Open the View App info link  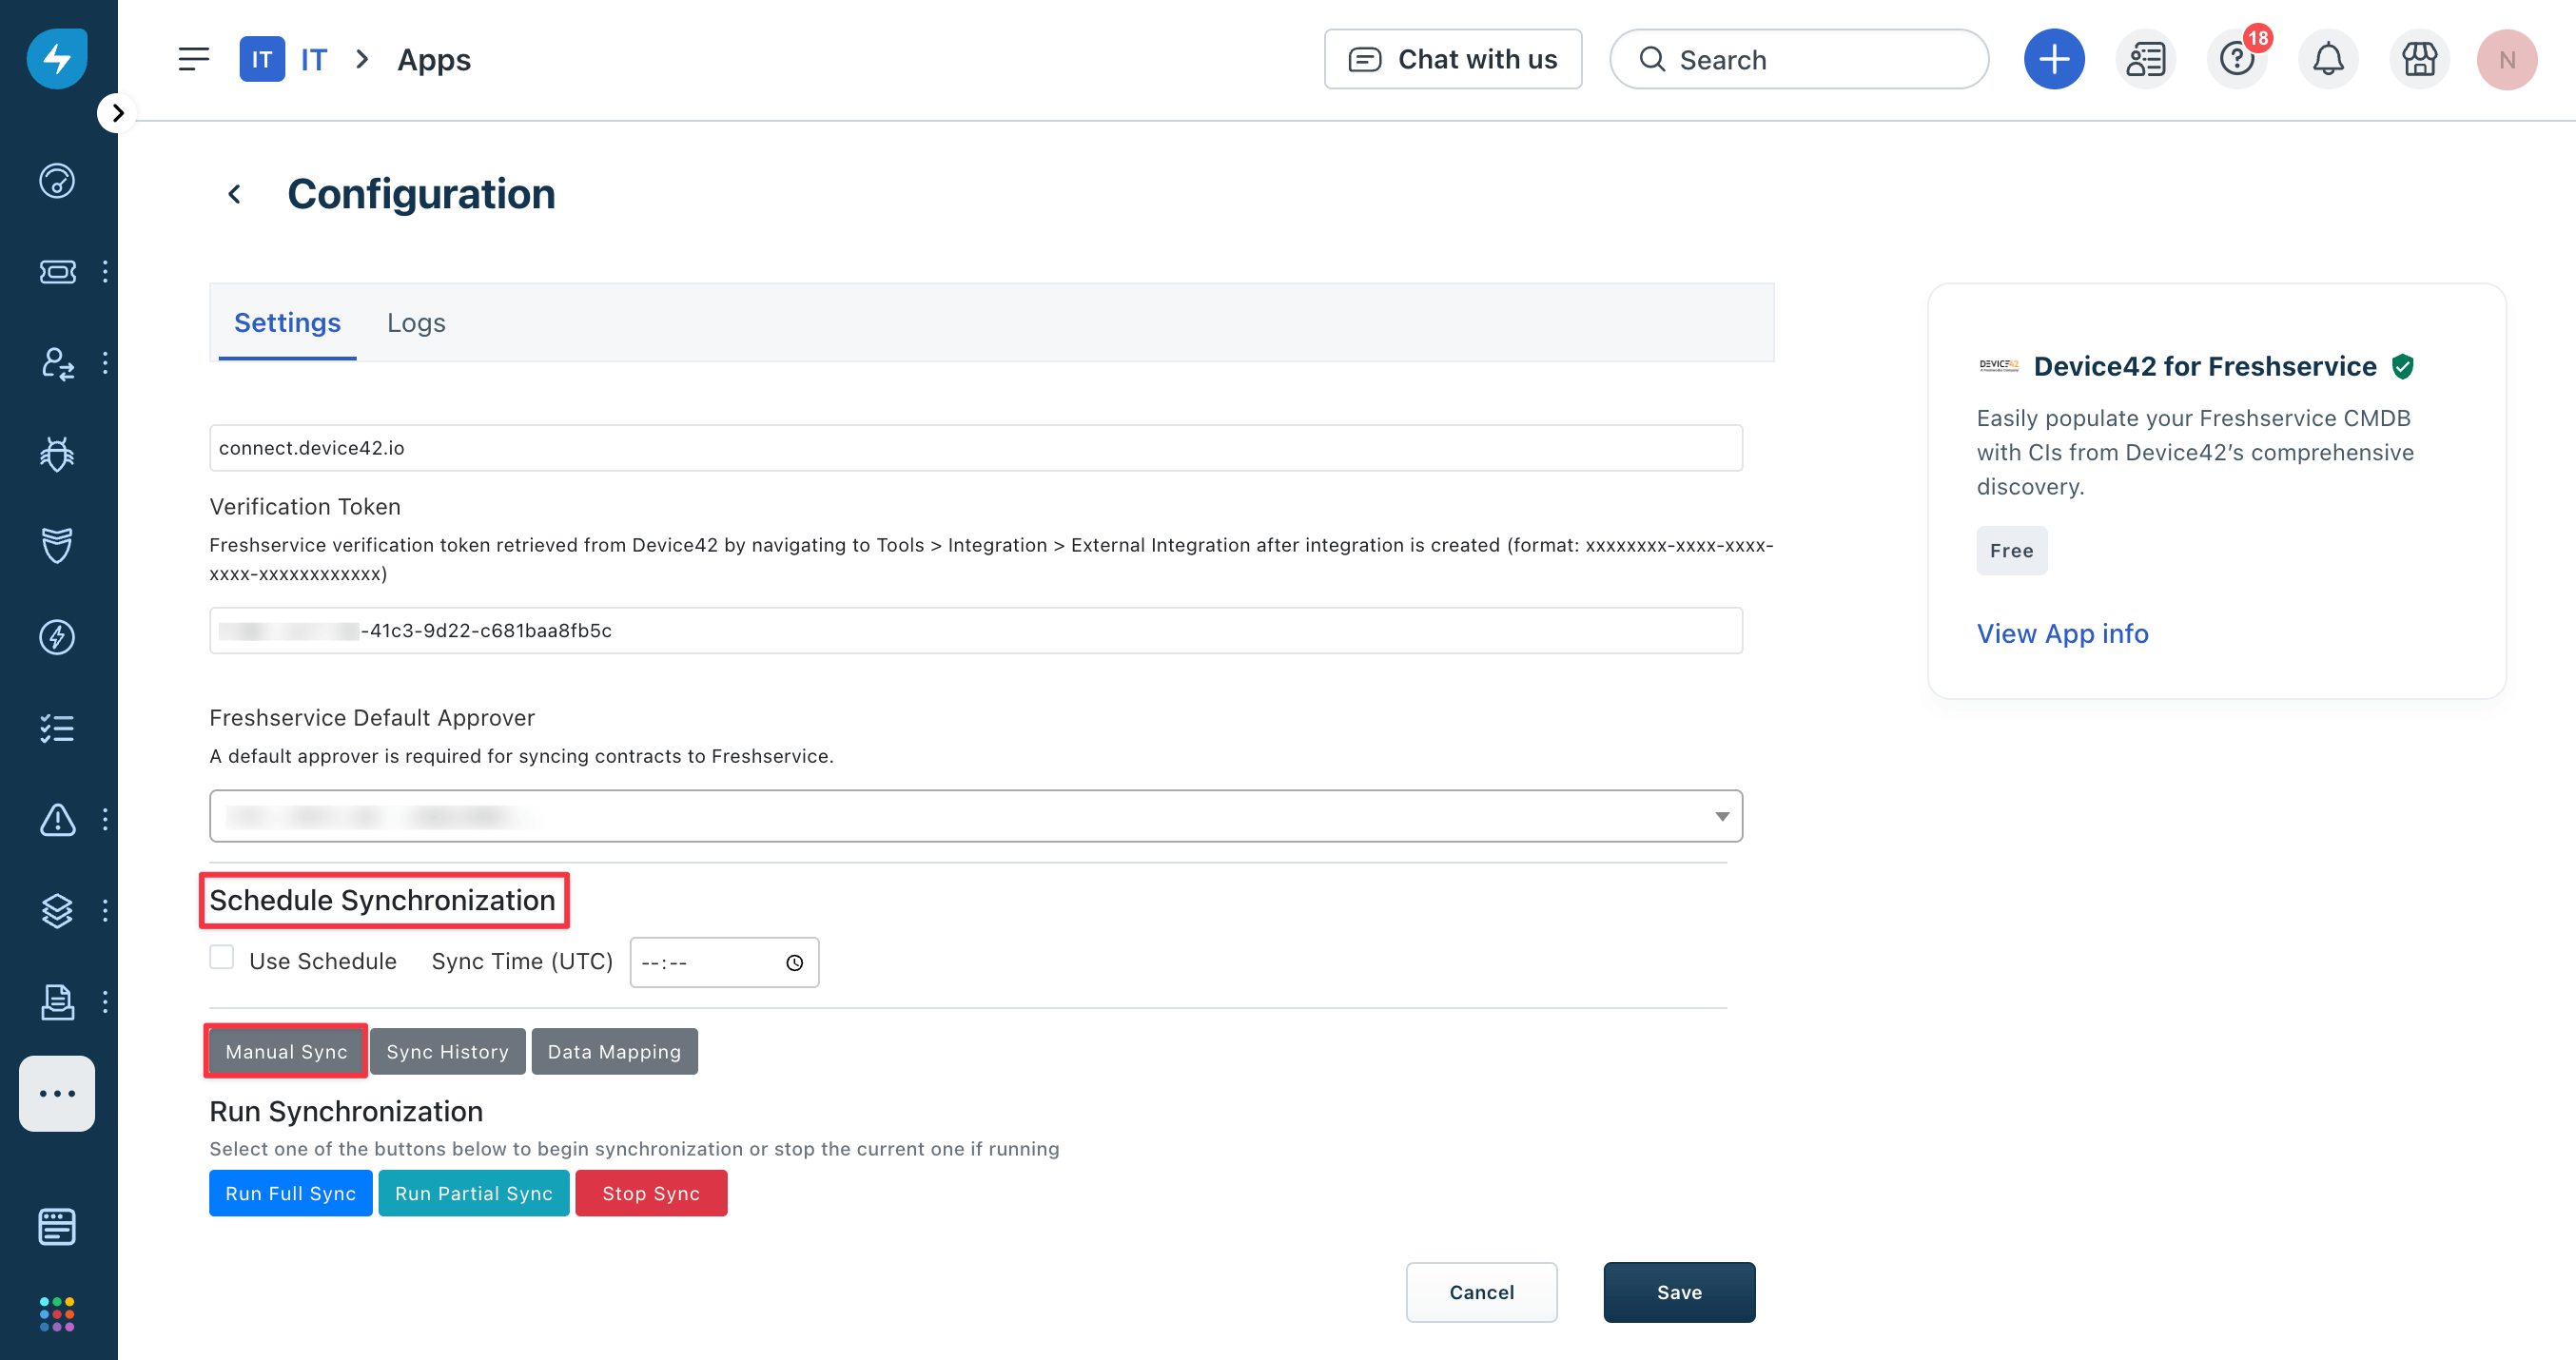(x=2062, y=633)
